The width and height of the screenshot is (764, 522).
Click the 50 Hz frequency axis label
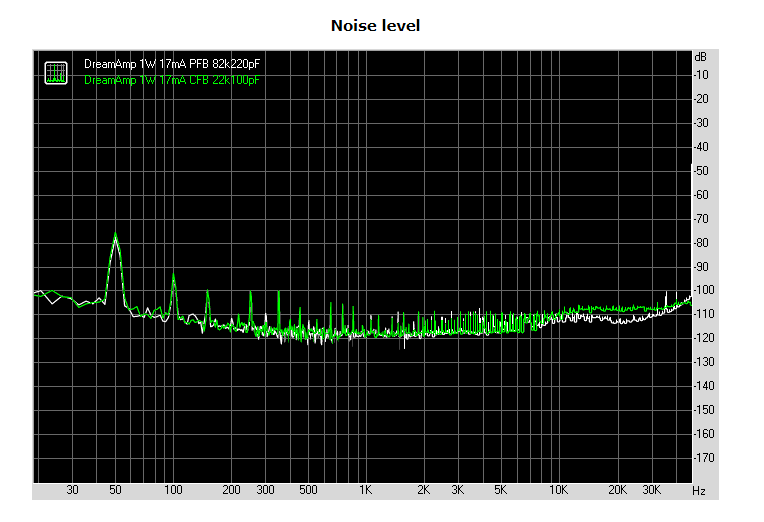115,490
